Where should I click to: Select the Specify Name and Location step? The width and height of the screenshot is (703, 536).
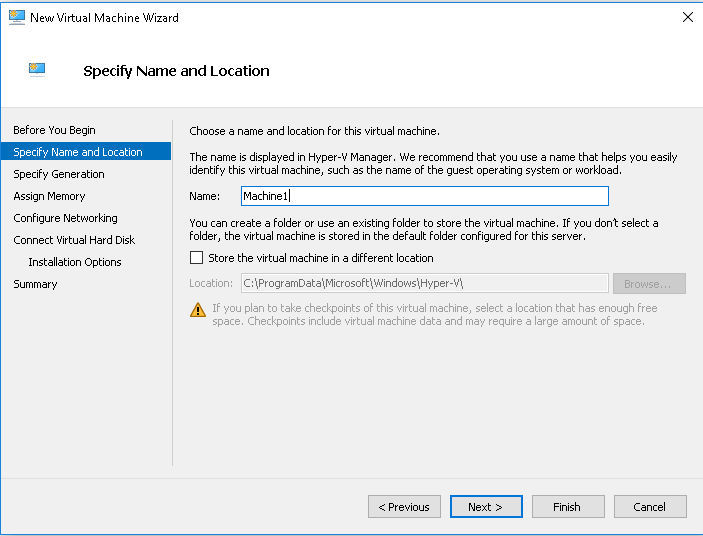(x=78, y=152)
